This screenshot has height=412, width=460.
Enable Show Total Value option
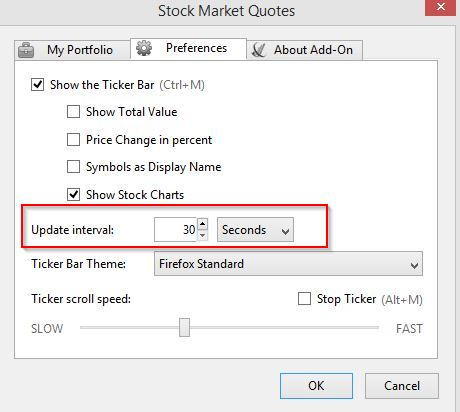click(73, 112)
